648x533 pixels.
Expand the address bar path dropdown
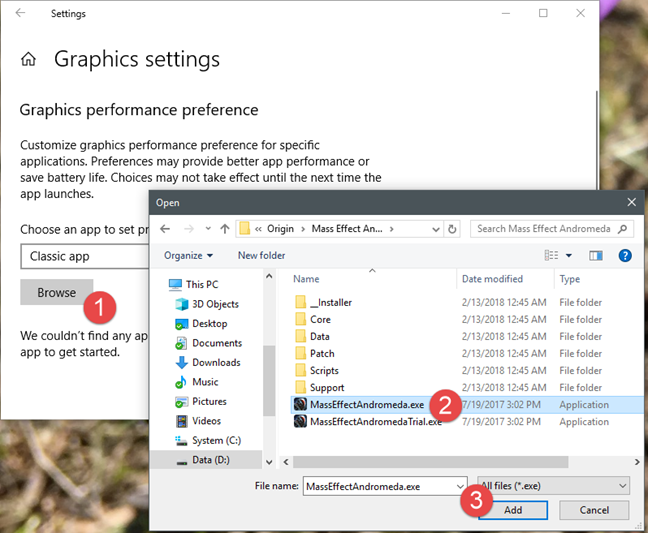click(436, 229)
